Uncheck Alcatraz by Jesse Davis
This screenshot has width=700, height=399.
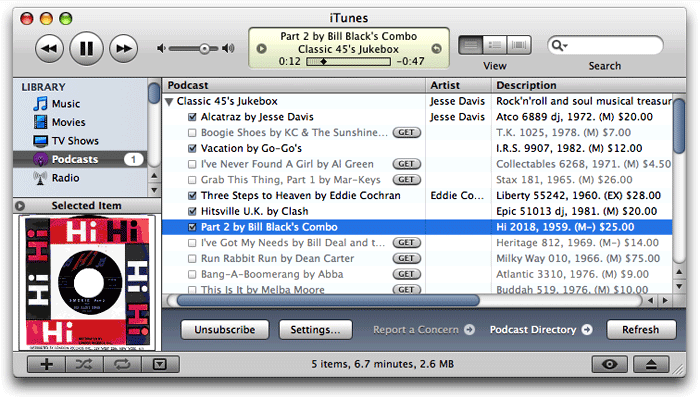click(192, 117)
